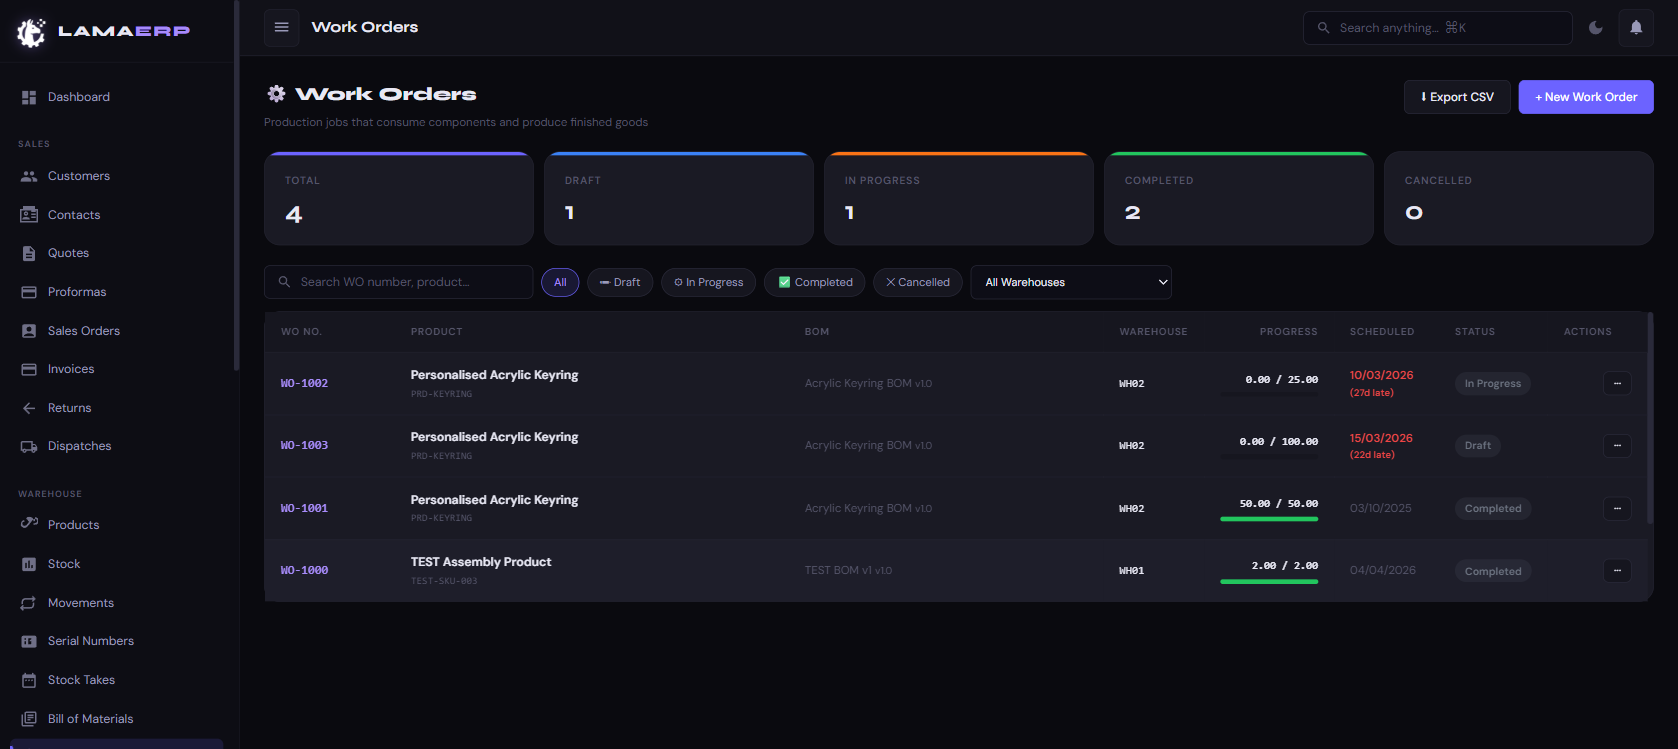1678x749 pixels.
Task: Filter work orders by Completed
Action: pyautogui.click(x=815, y=282)
